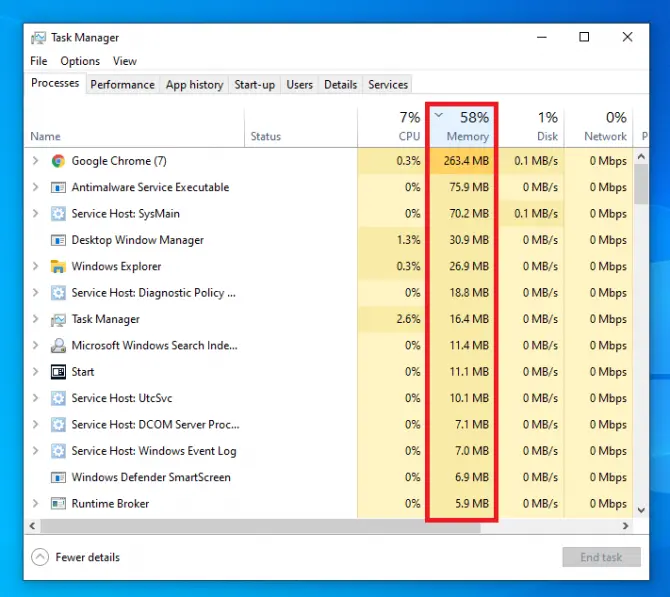Click the horizontal scrollbar thumb
Viewport: 670px width, 597px height.
(261, 526)
